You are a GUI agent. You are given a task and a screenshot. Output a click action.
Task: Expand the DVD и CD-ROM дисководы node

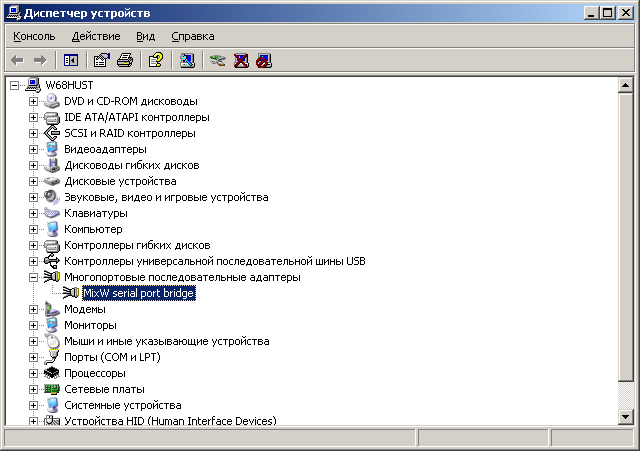coord(34,101)
